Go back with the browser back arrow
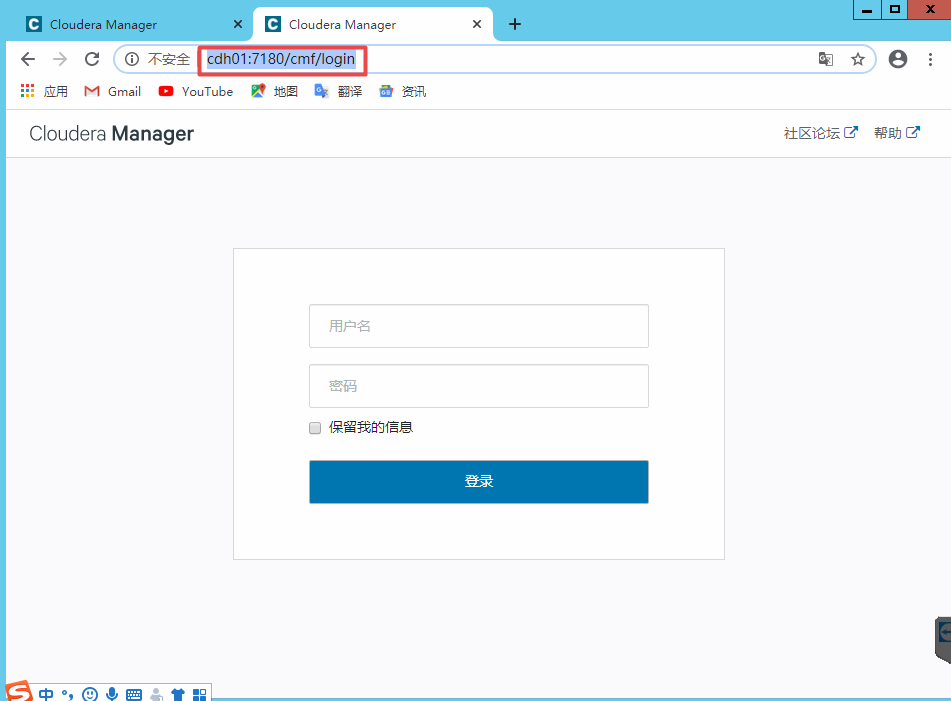951x701 pixels. [28, 59]
